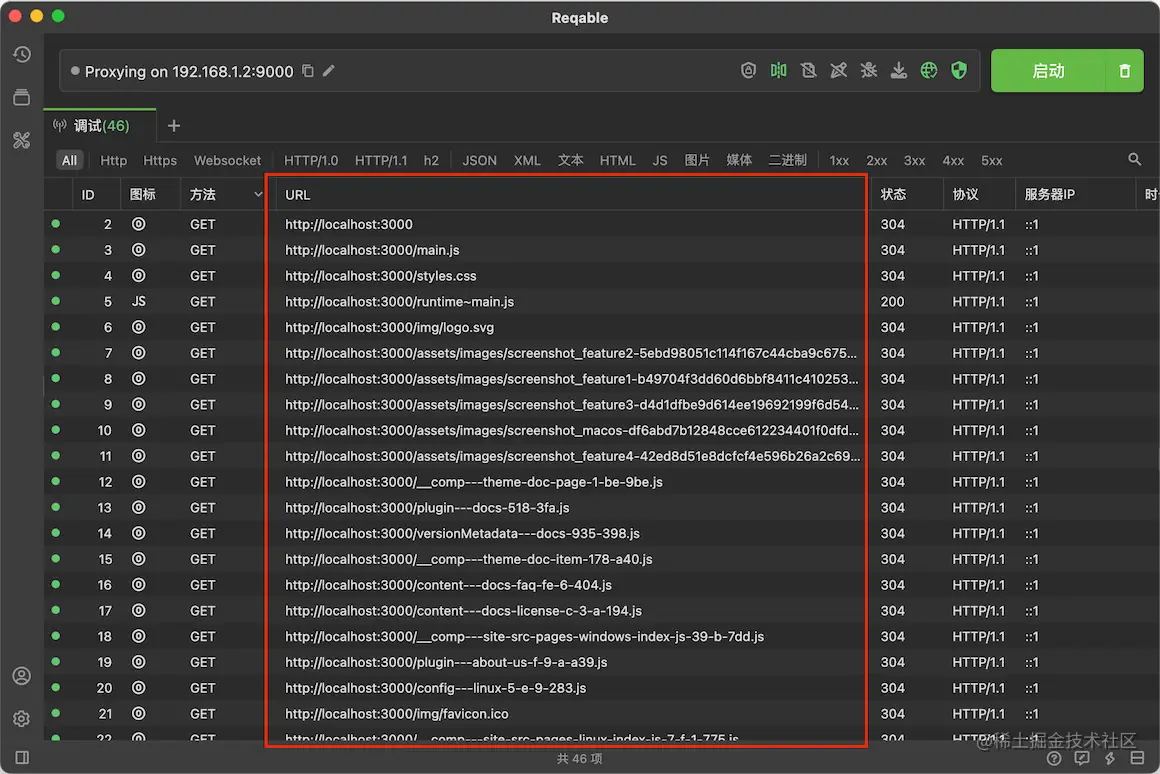
Task: Filter by 5xx status codes
Action: (991, 161)
